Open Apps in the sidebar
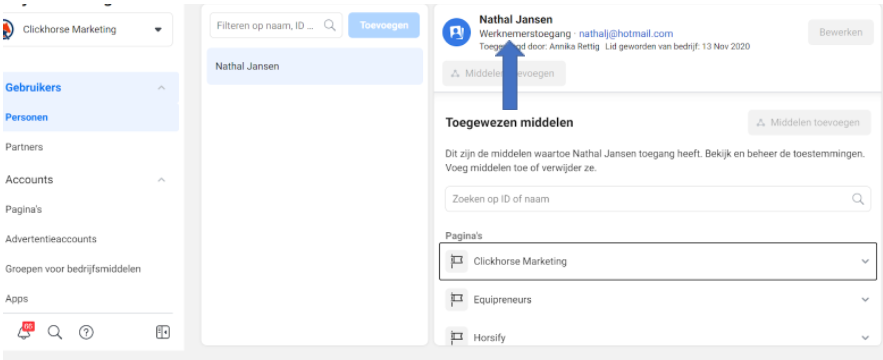The image size is (883, 360). (x=17, y=299)
